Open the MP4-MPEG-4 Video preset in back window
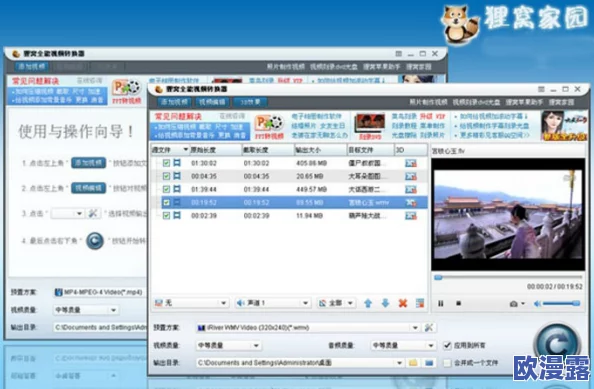The height and width of the screenshot is (389, 594). pyautogui.click(x=100, y=292)
